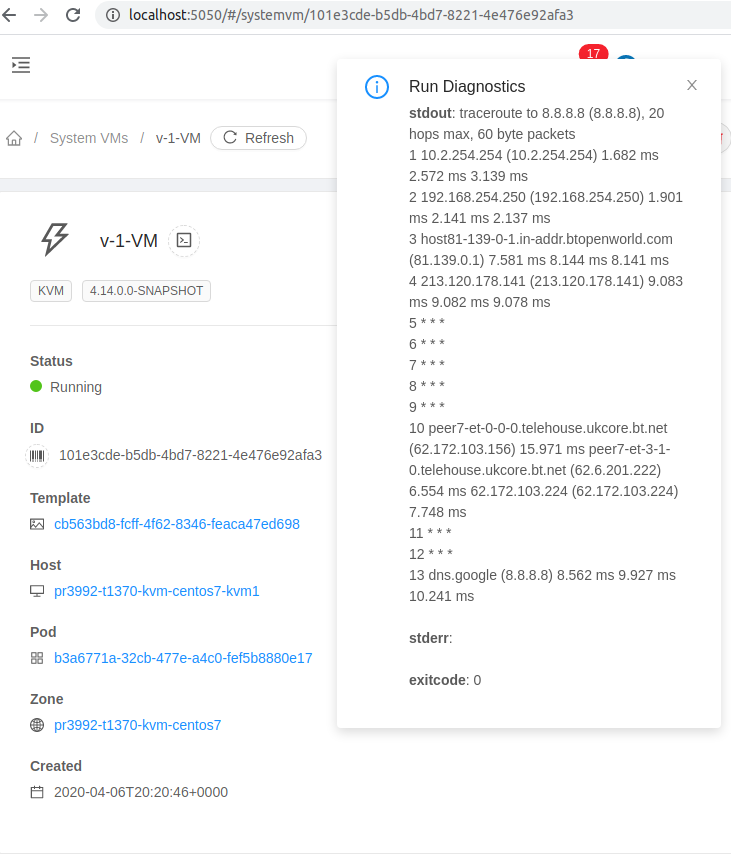Click the Template section label

pos(60,498)
